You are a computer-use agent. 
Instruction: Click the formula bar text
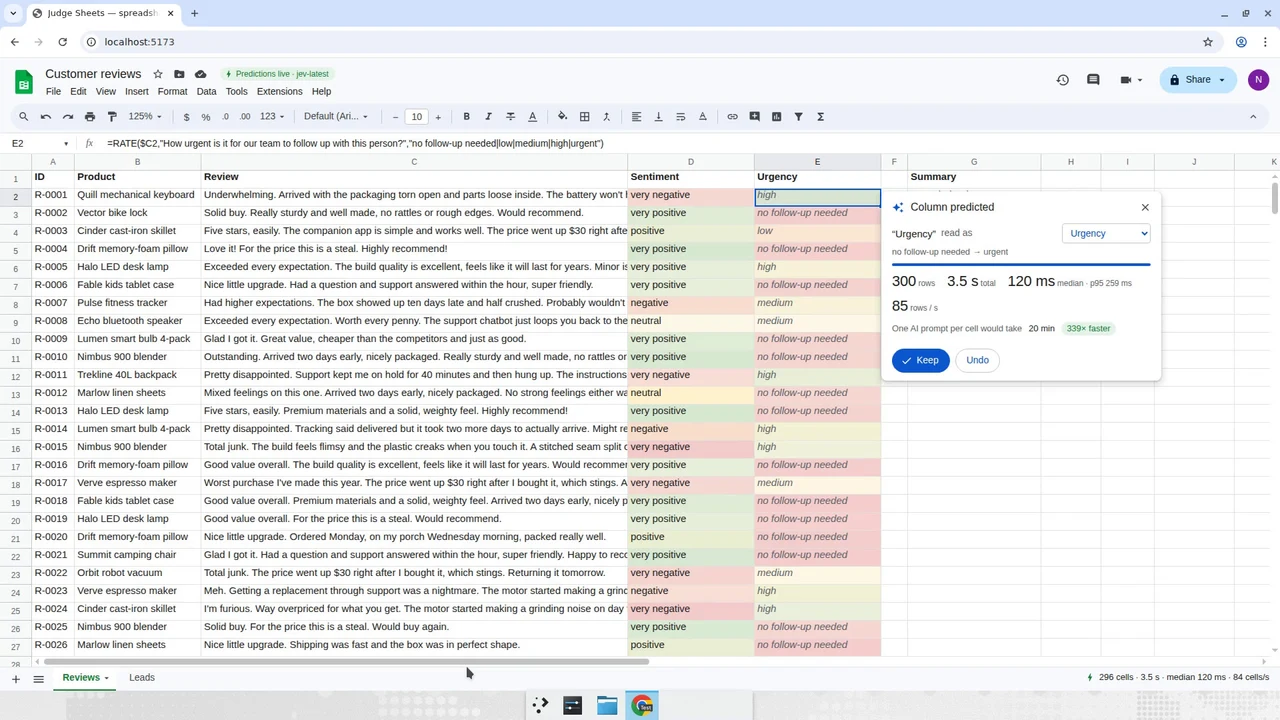[x=355, y=144]
